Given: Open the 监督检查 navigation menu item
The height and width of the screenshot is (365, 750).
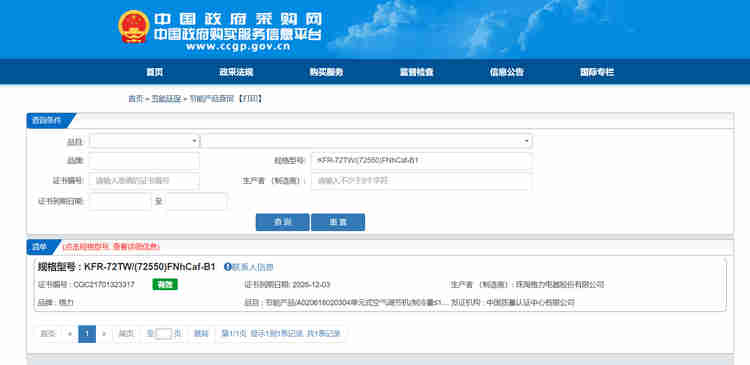Looking at the screenshot, I should click(416, 72).
